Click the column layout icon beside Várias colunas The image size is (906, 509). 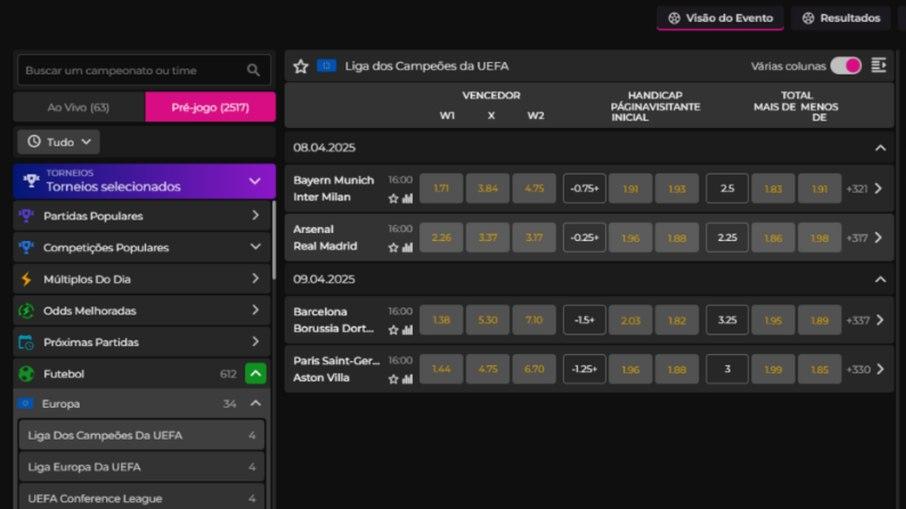(879, 66)
